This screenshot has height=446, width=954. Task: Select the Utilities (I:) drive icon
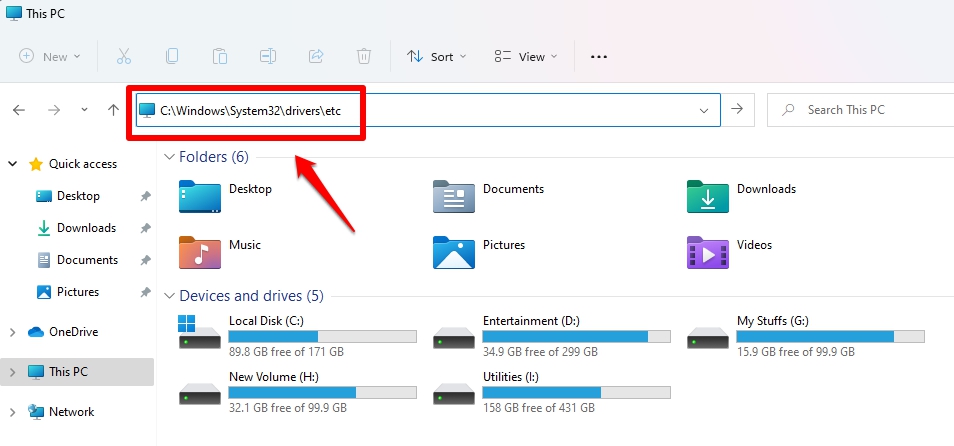[454, 393]
